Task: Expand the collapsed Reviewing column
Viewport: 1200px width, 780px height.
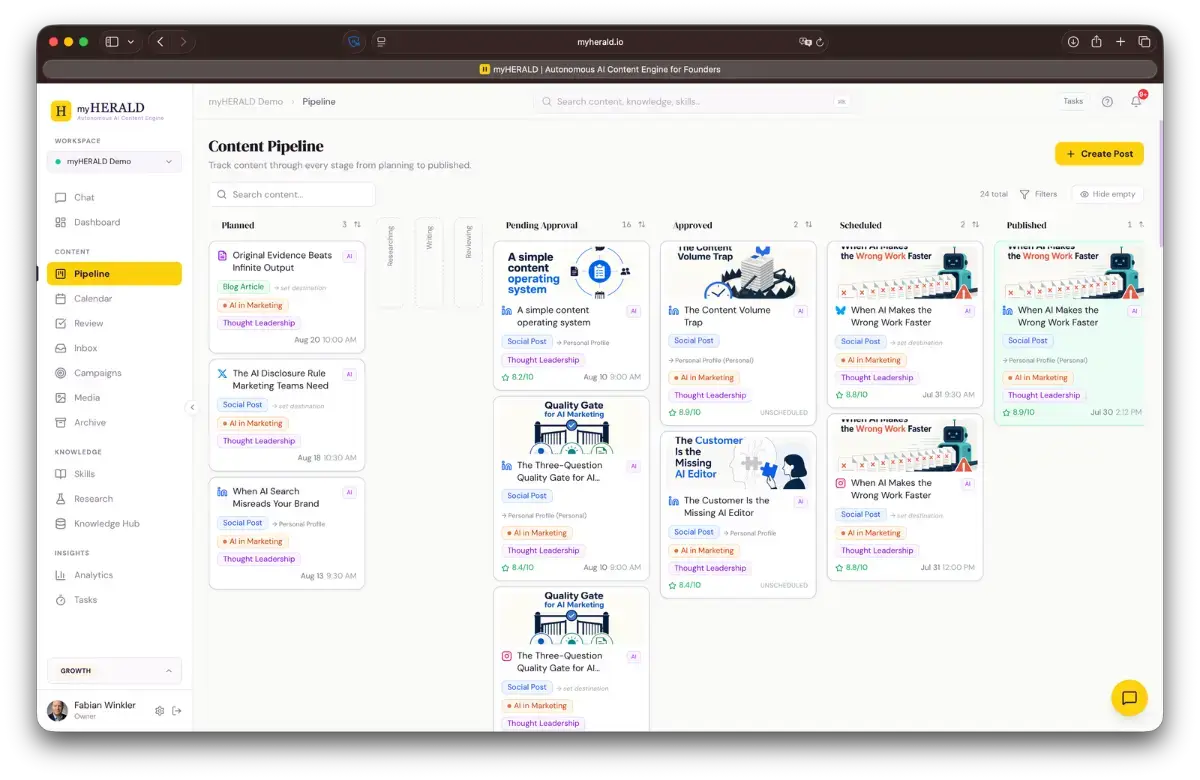Action: coord(468,263)
